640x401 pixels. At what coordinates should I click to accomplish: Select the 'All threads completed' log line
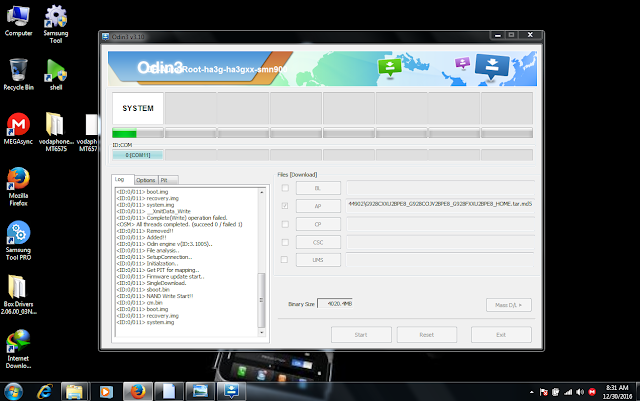(x=180, y=224)
